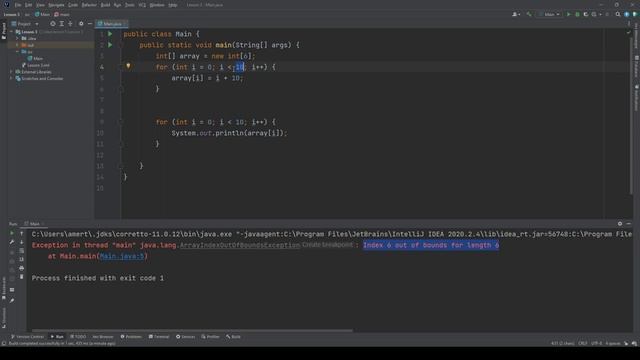
Task: Collapse the src folder
Action: (x=17, y=52)
